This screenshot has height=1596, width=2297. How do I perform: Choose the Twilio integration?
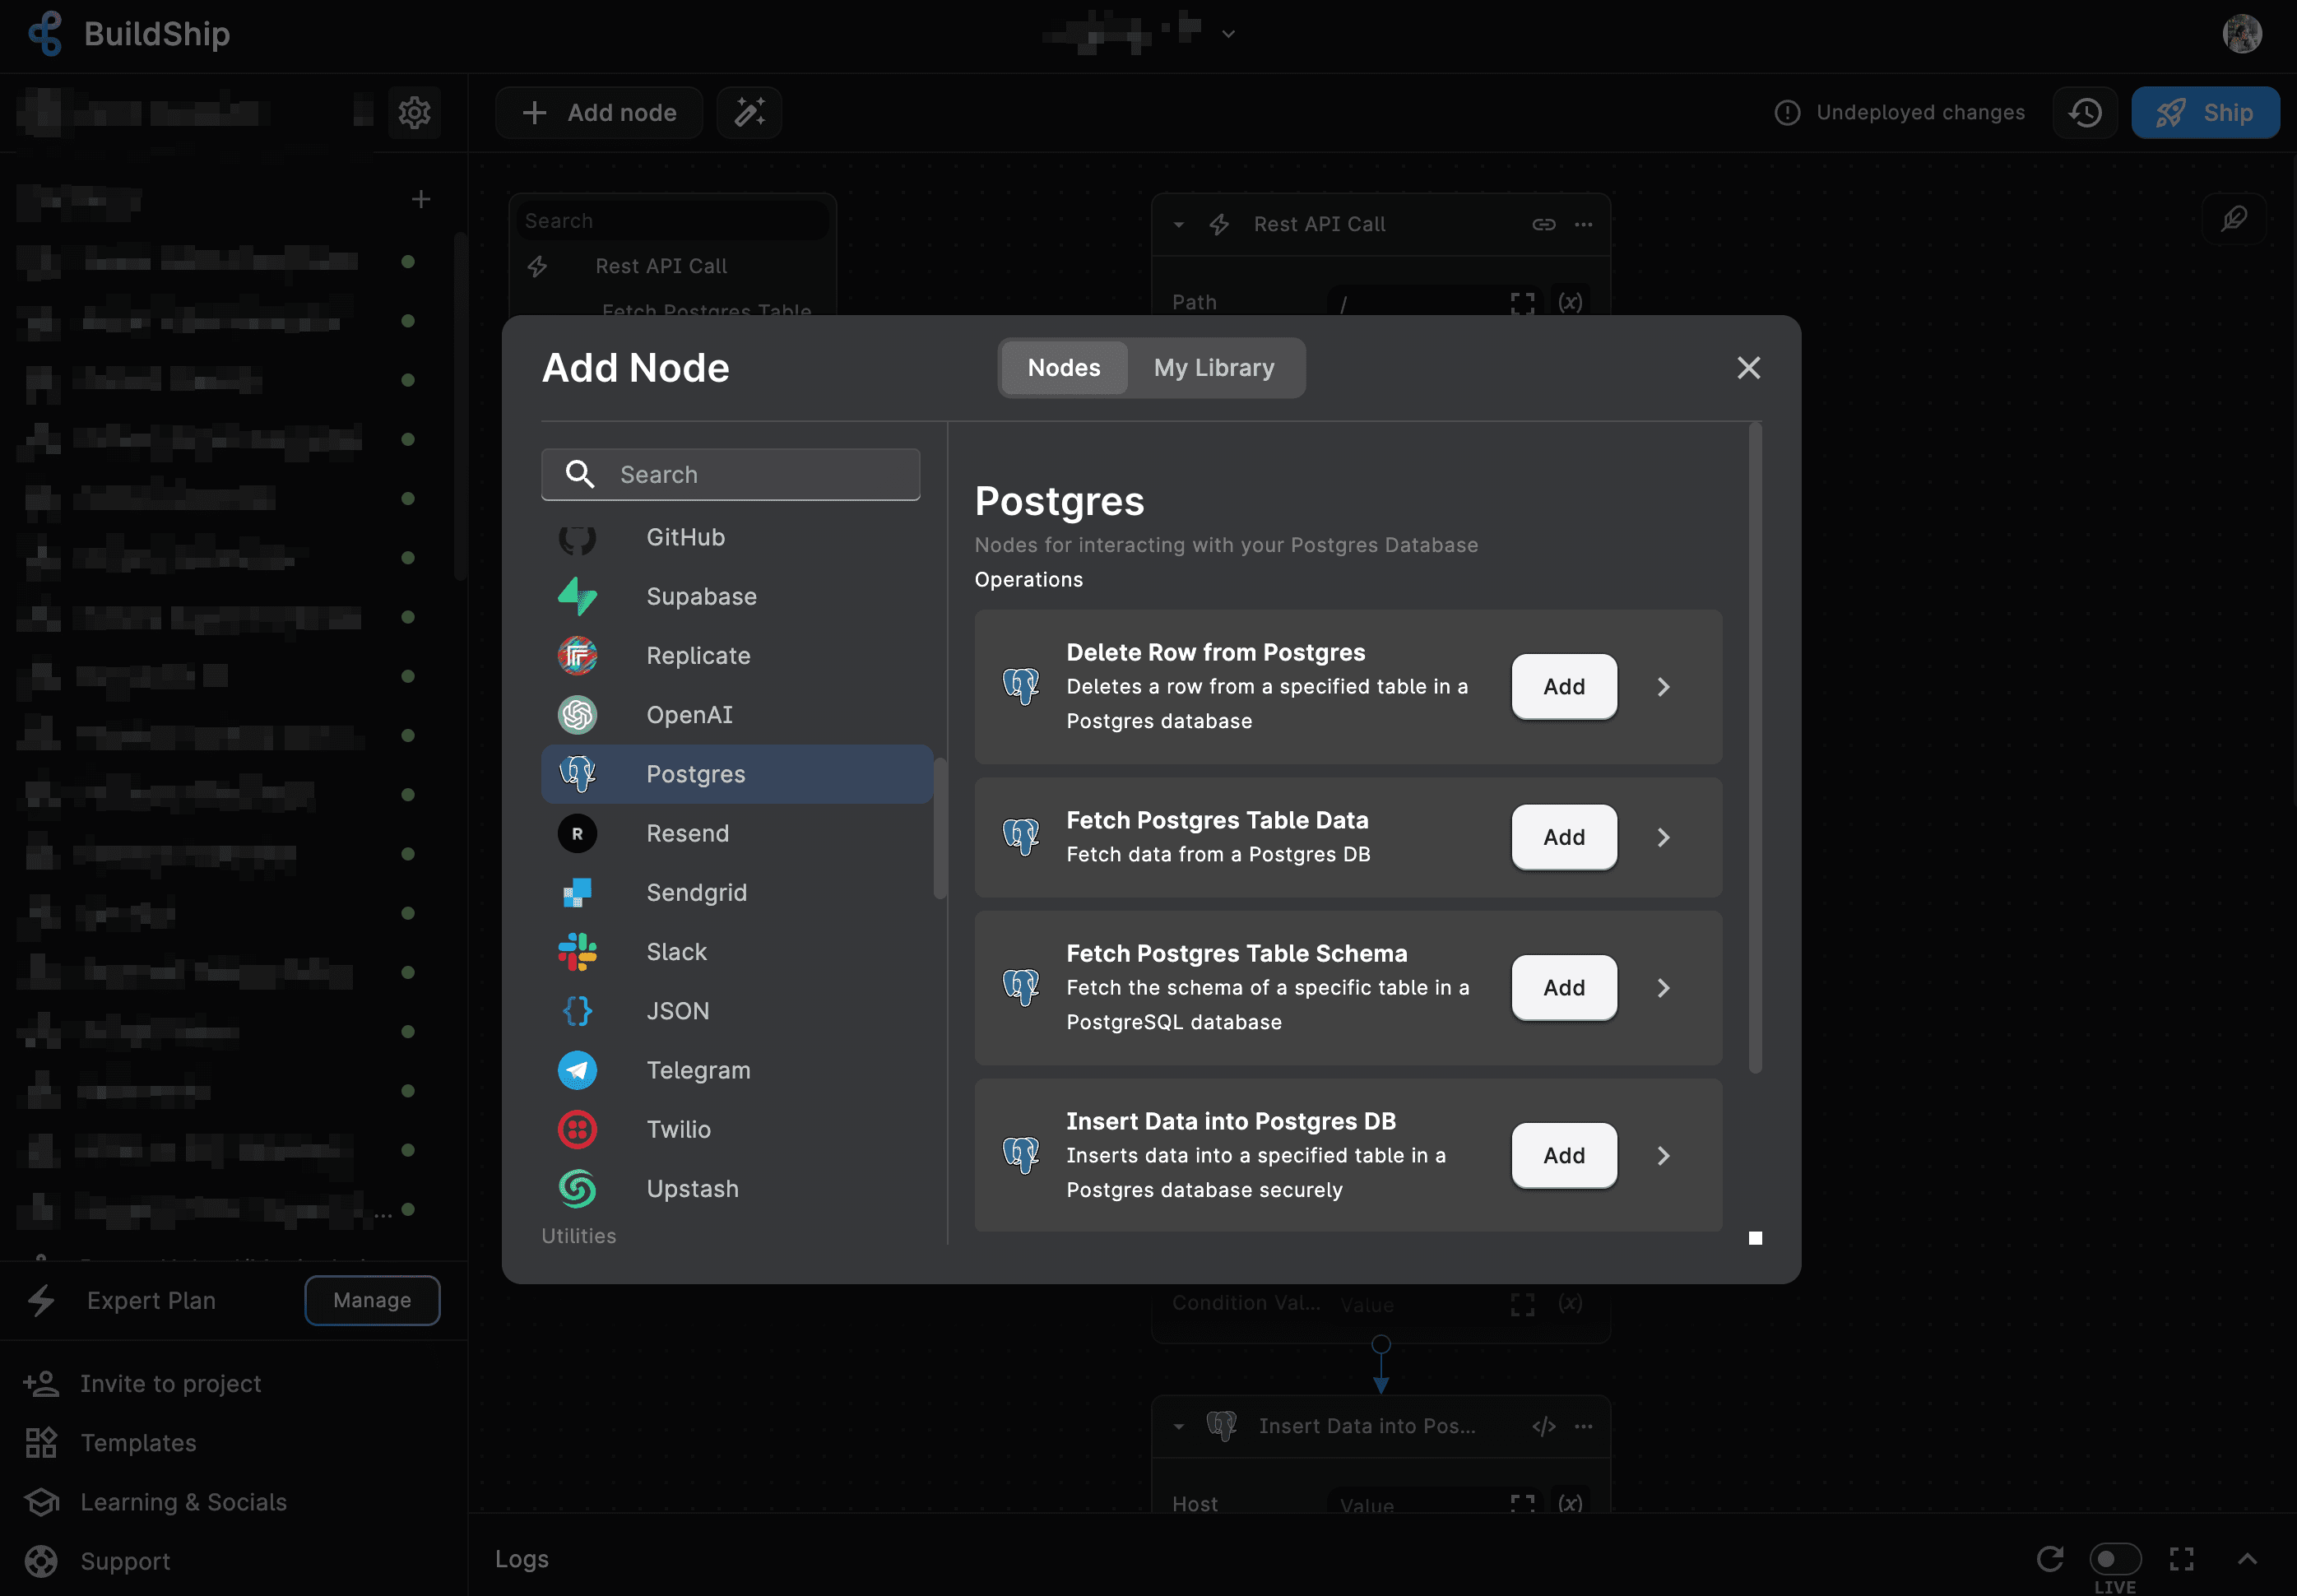click(678, 1129)
